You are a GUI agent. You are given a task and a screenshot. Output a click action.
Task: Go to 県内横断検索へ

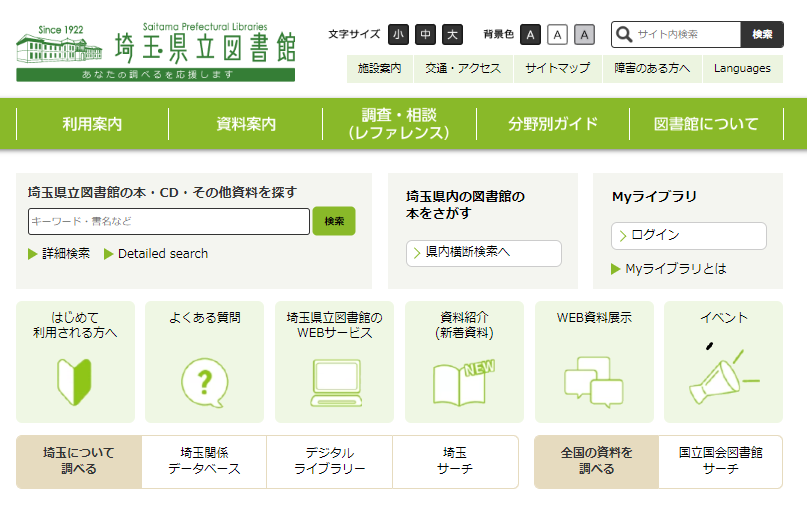point(483,253)
